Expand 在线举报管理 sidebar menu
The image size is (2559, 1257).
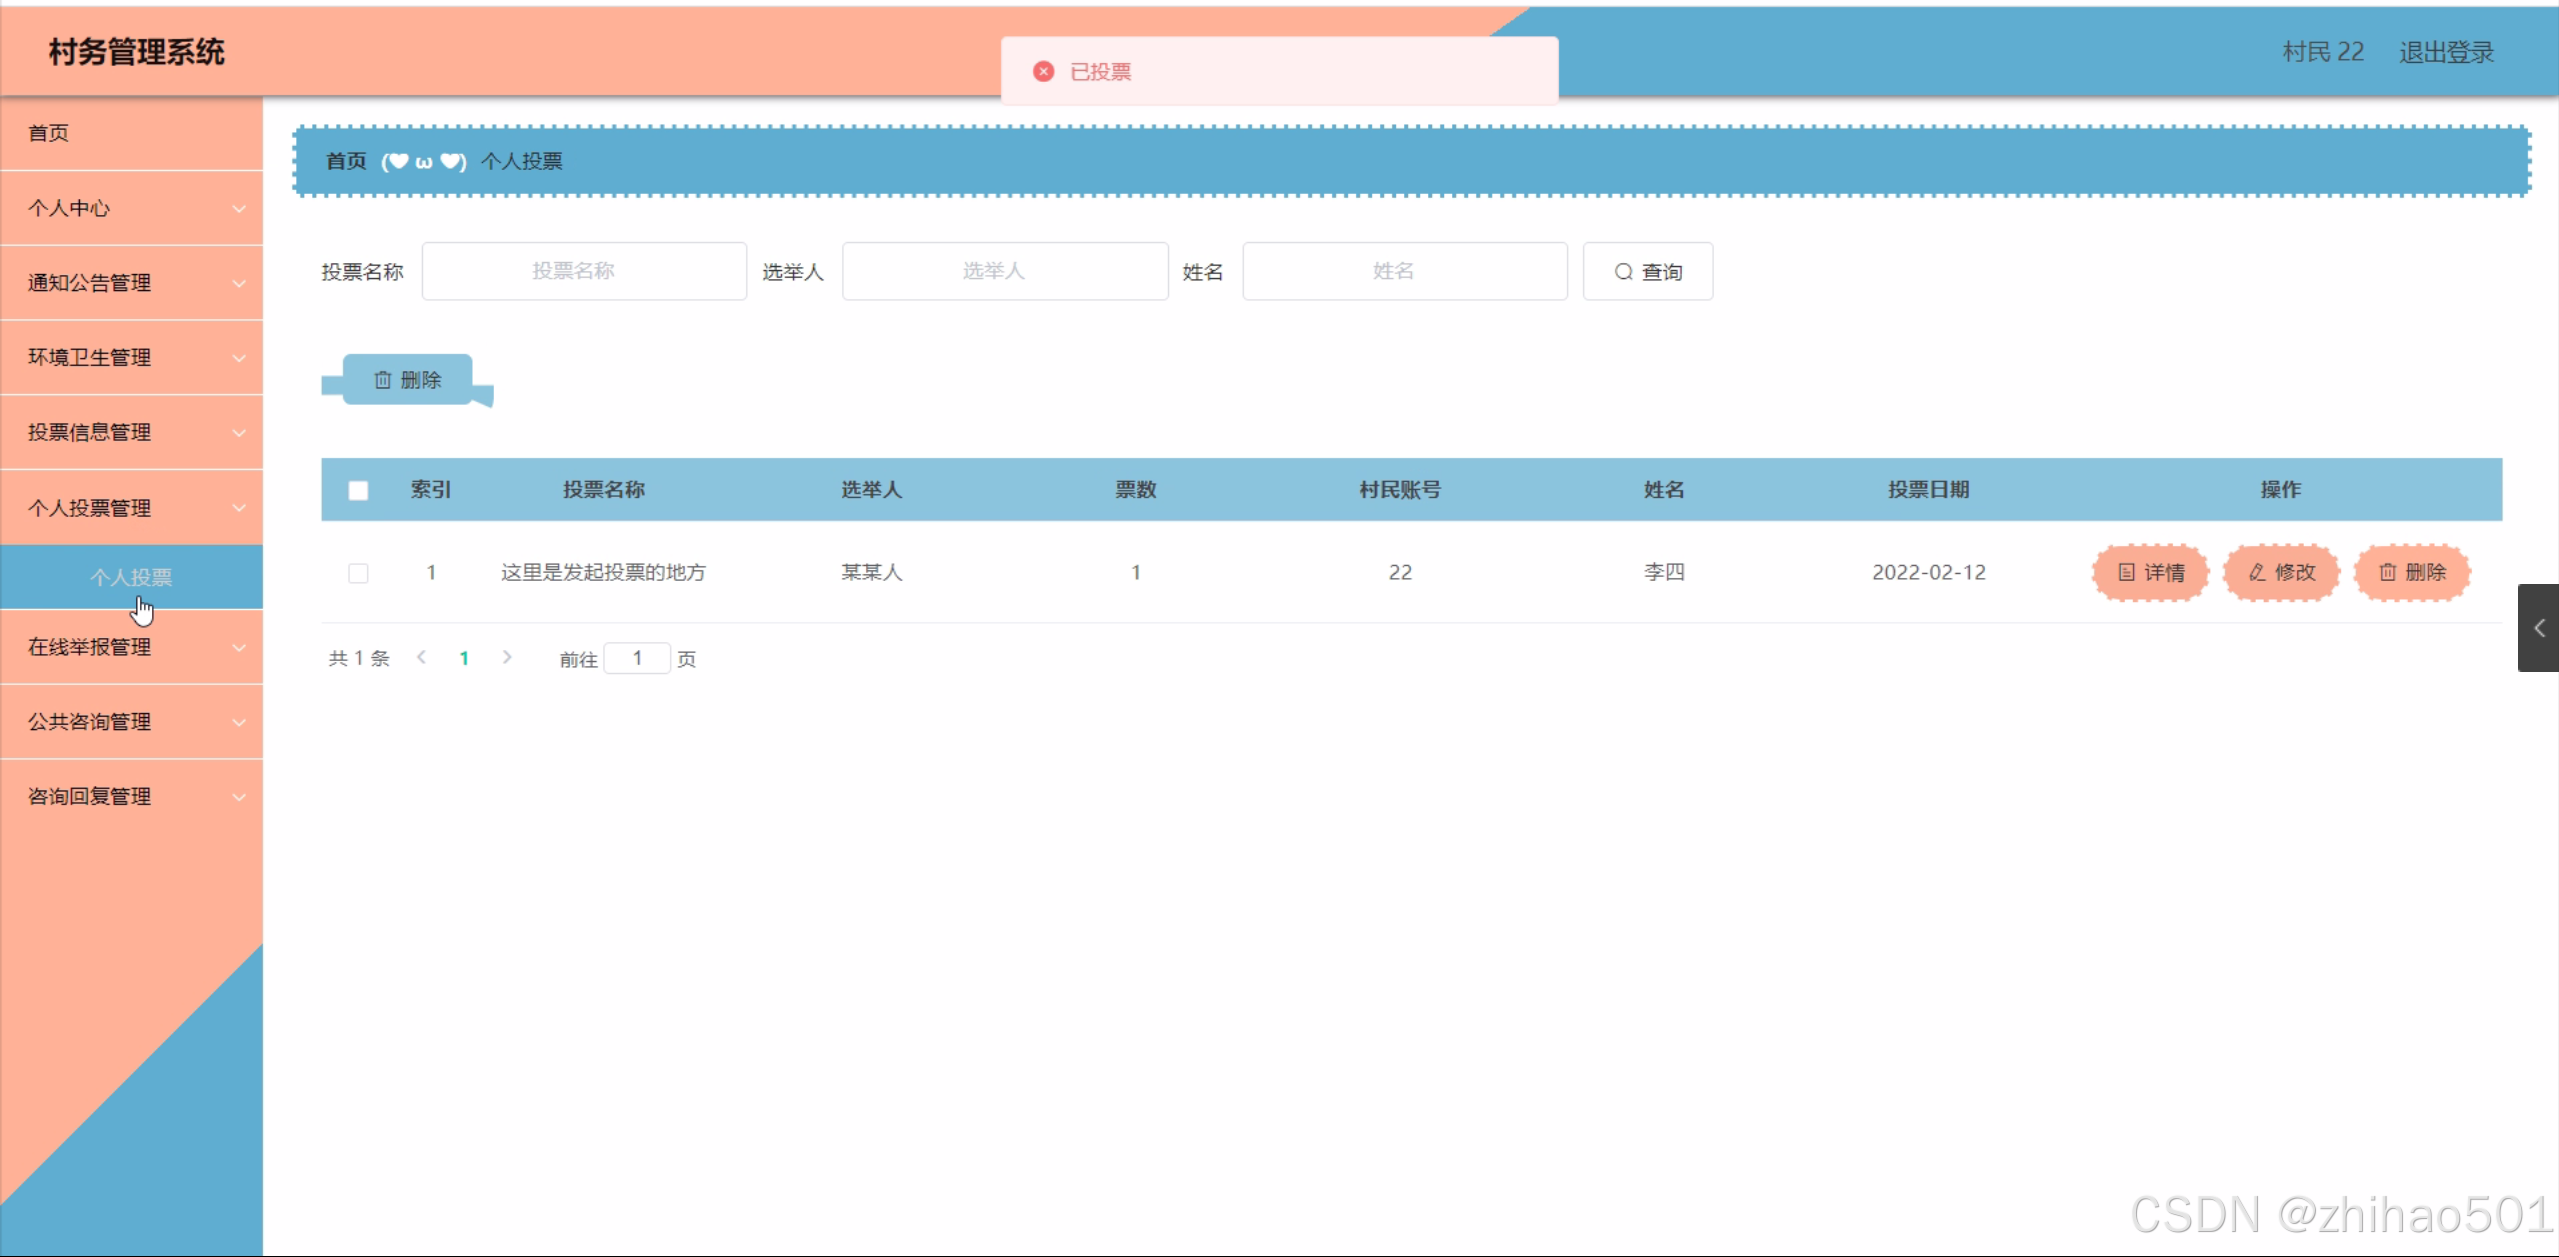(131, 647)
